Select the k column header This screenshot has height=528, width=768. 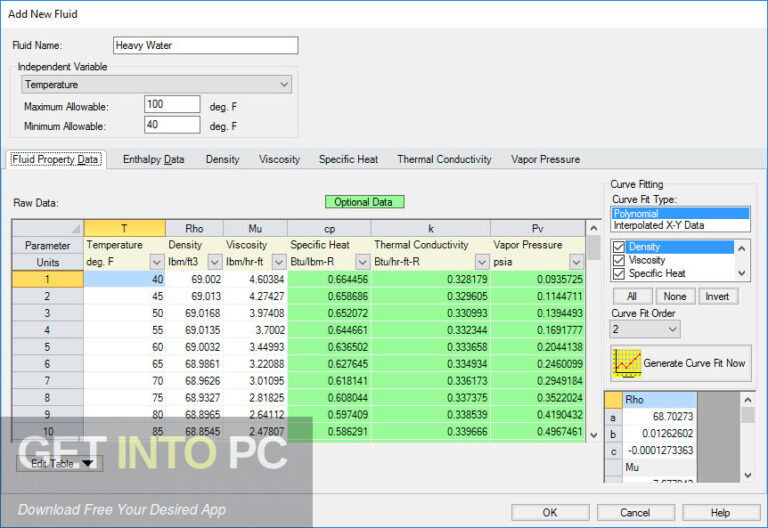pyautogui.click(x=431, y=228)
